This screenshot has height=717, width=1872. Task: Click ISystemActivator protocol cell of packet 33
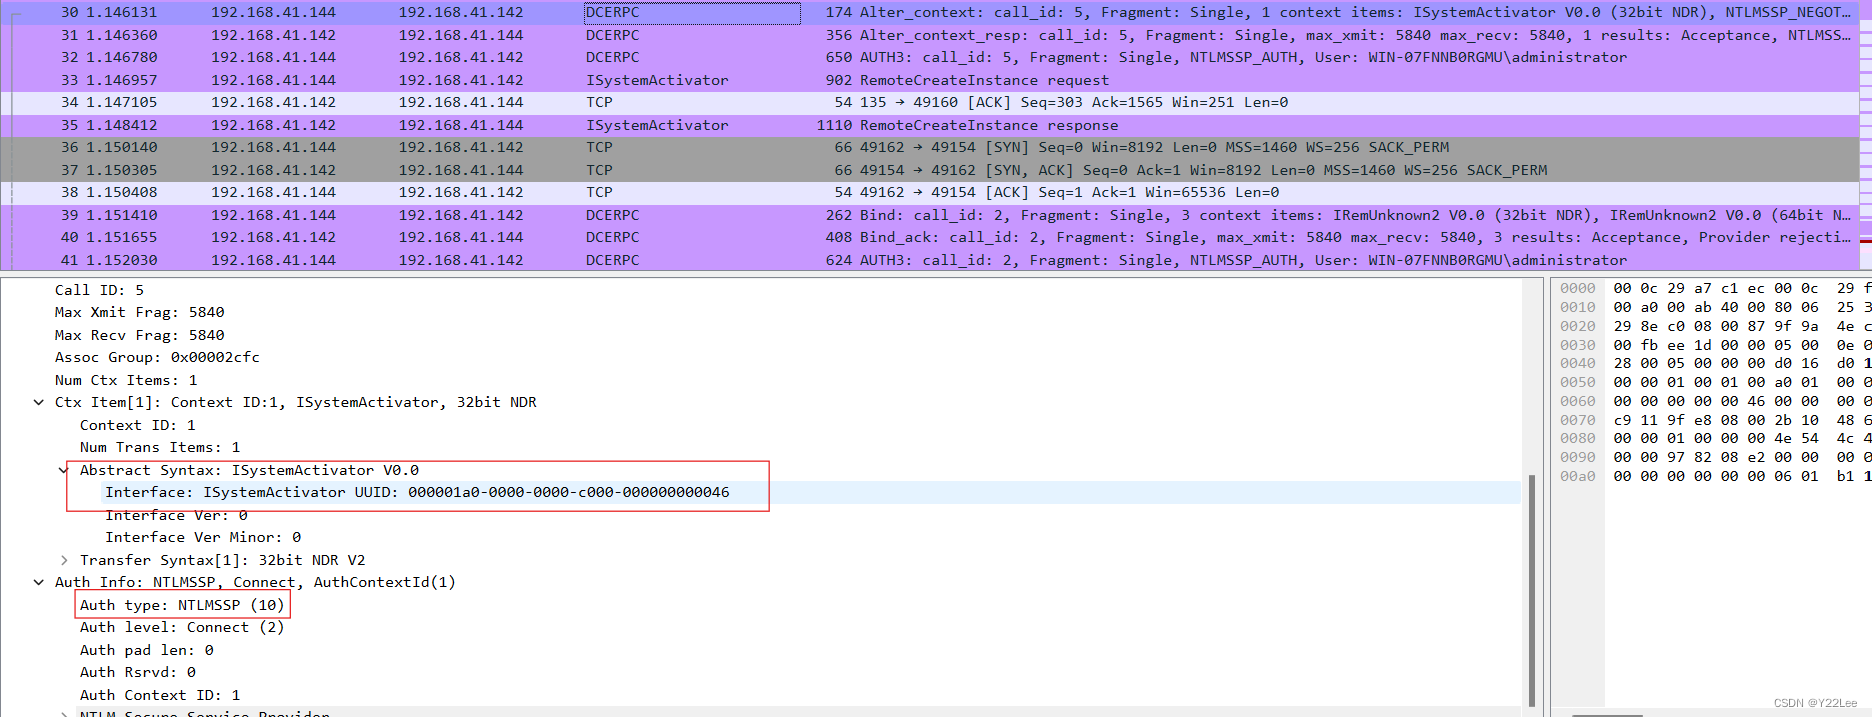[x=657, y=80]
